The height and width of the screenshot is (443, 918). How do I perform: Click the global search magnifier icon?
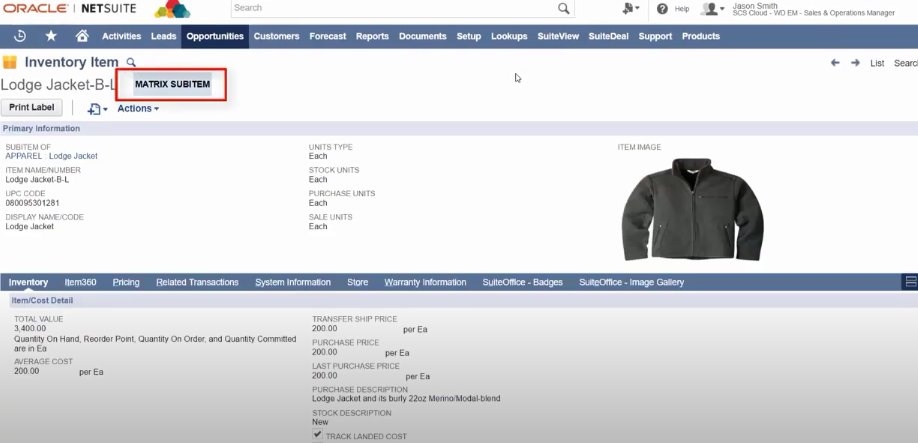point(563,8)
